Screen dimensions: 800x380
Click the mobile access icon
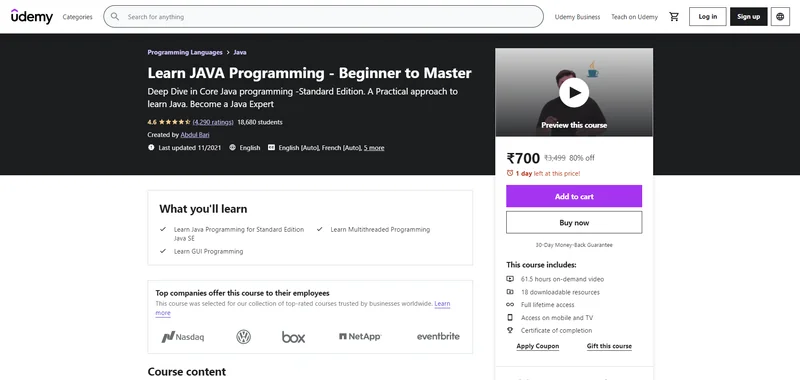[x=510, y=317]
